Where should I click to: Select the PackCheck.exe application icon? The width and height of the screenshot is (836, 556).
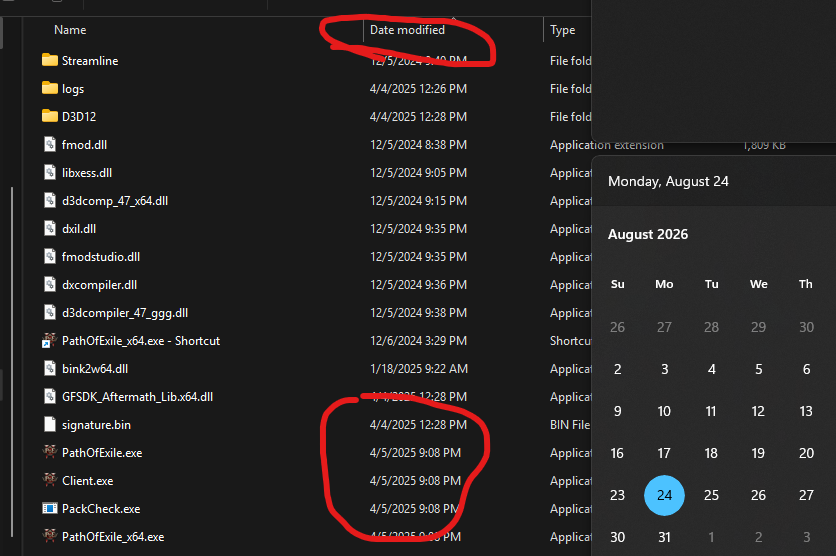[50, 508]
